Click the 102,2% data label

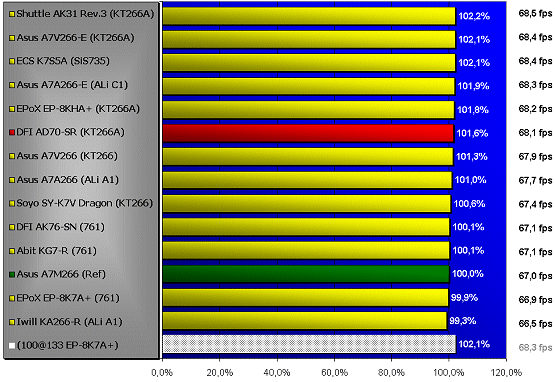[x=474, y=16]
